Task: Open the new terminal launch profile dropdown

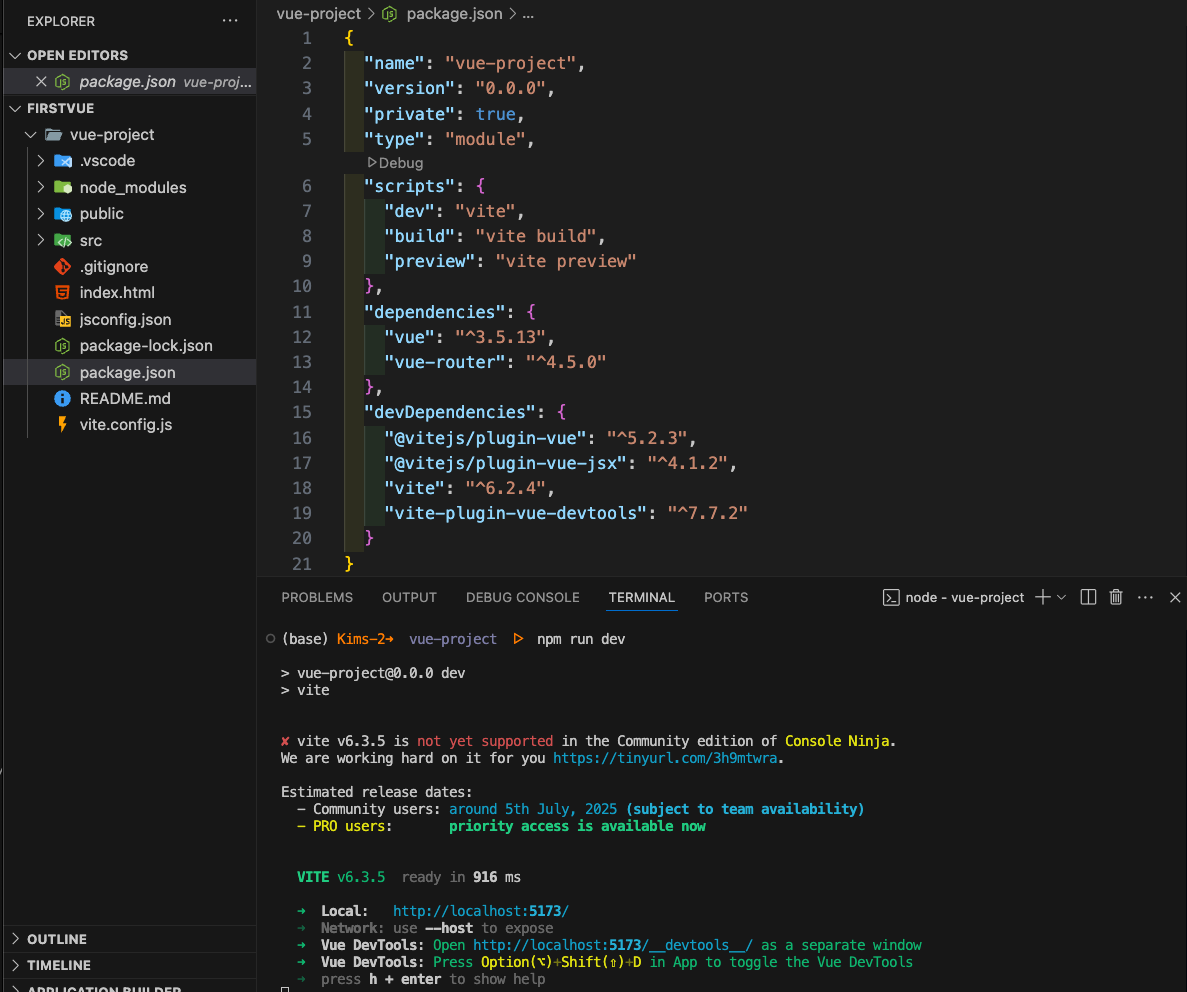Action: click(1061, 597)
